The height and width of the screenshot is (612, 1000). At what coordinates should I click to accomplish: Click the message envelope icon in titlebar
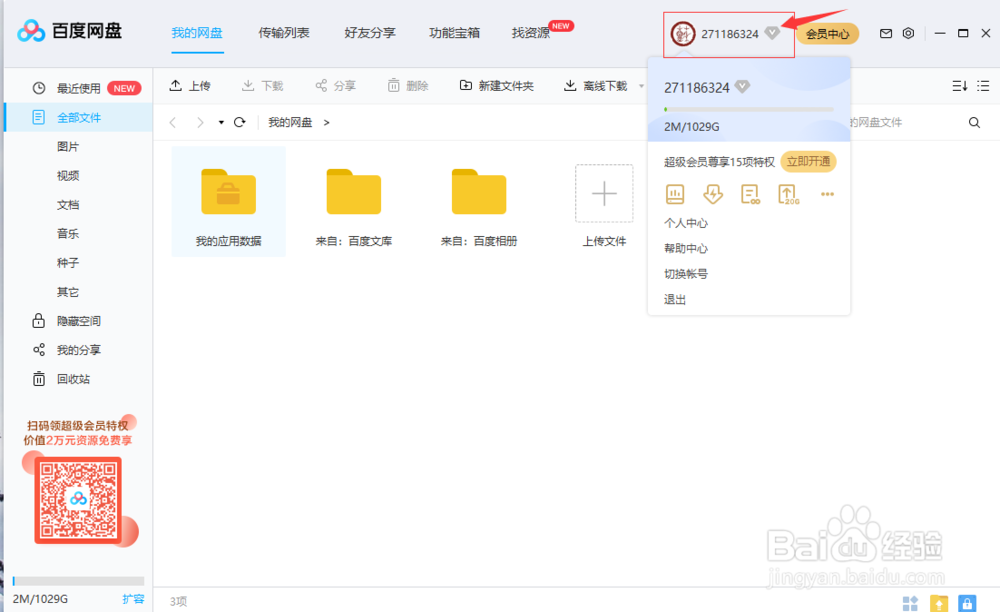point(885,33)
